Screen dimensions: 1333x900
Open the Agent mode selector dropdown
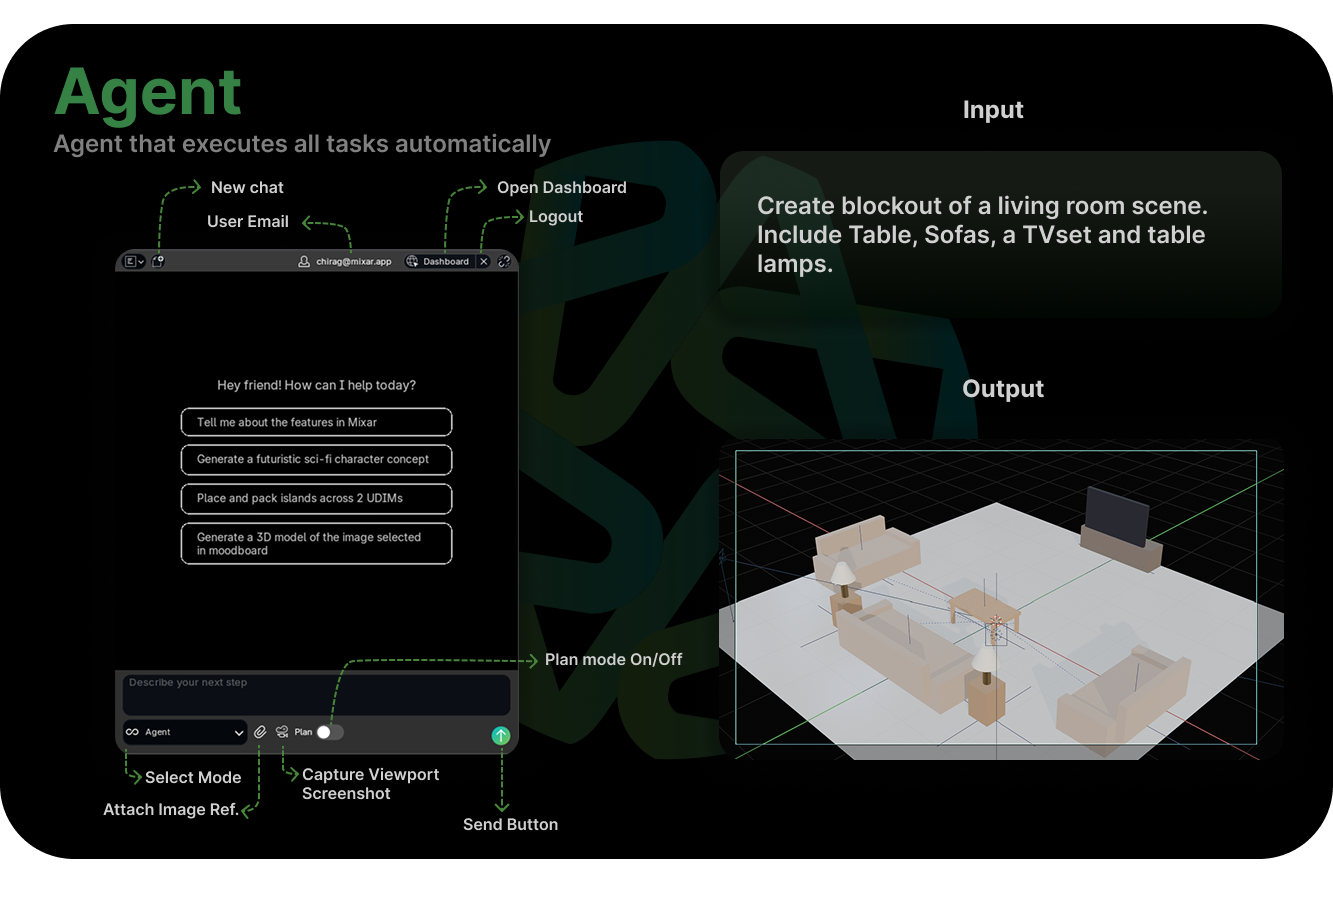[185, 732]
